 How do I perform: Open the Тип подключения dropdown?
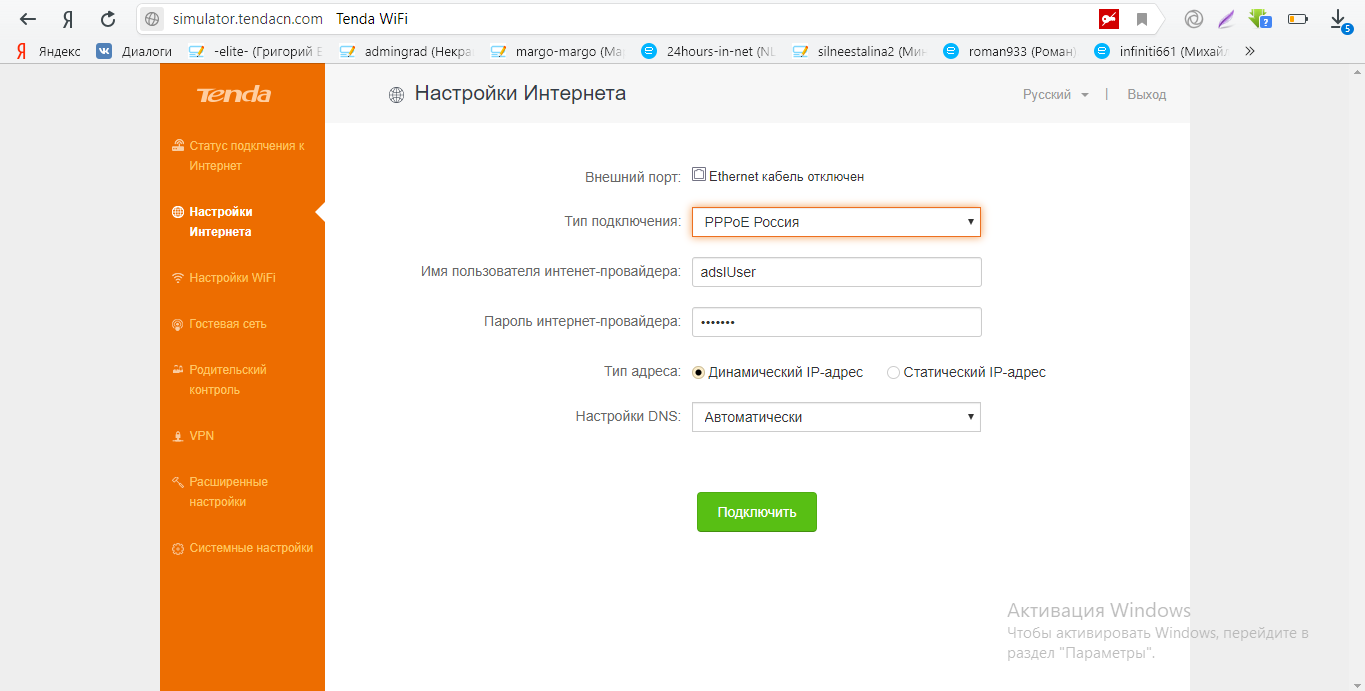tap(836, 222)
